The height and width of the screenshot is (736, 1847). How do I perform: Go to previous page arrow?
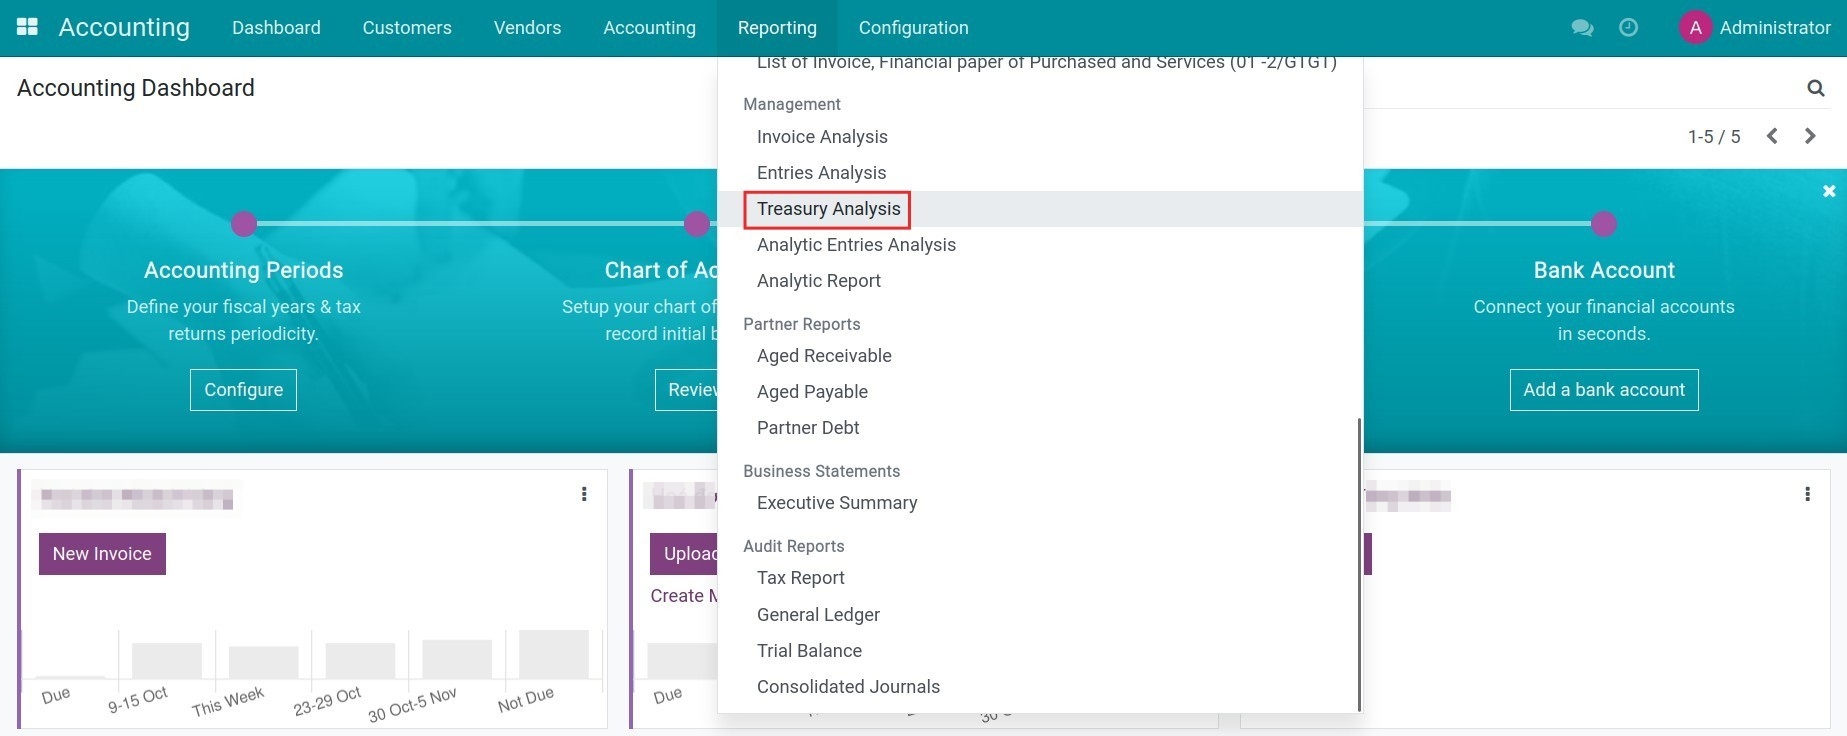[x=1772, y=136]
